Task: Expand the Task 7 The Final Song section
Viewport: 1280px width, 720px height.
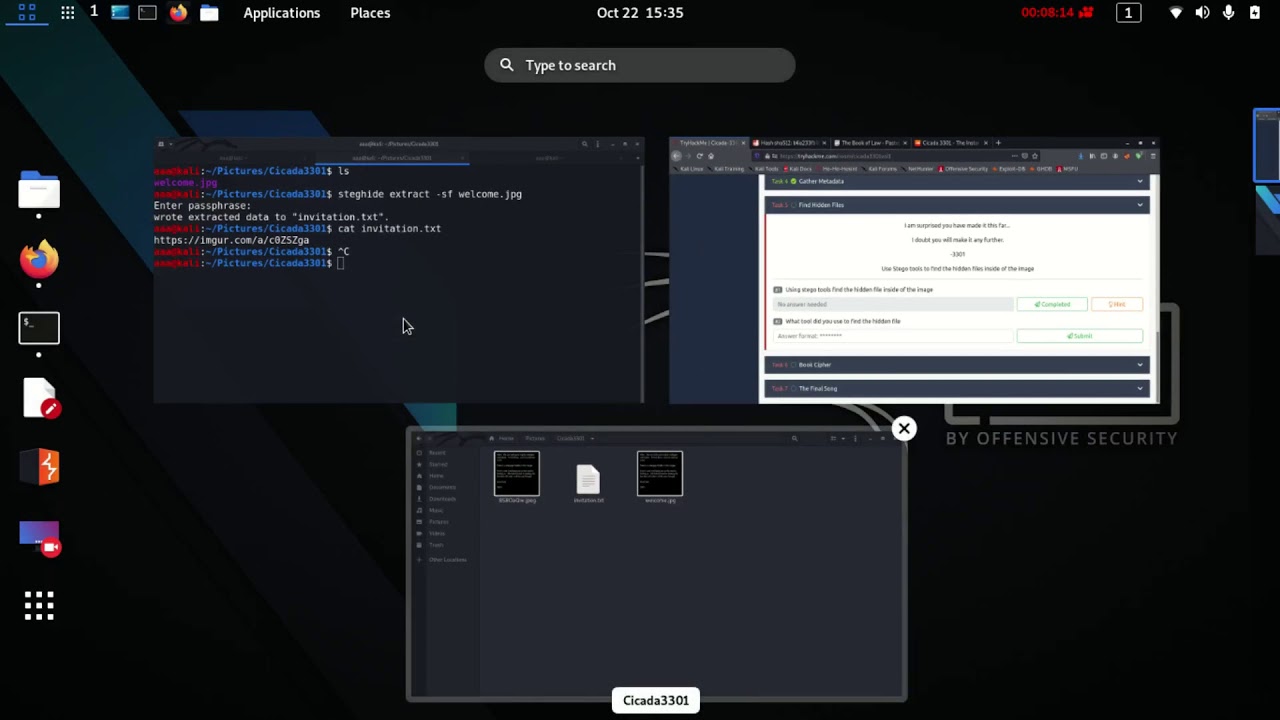Action: coord(957,388)
